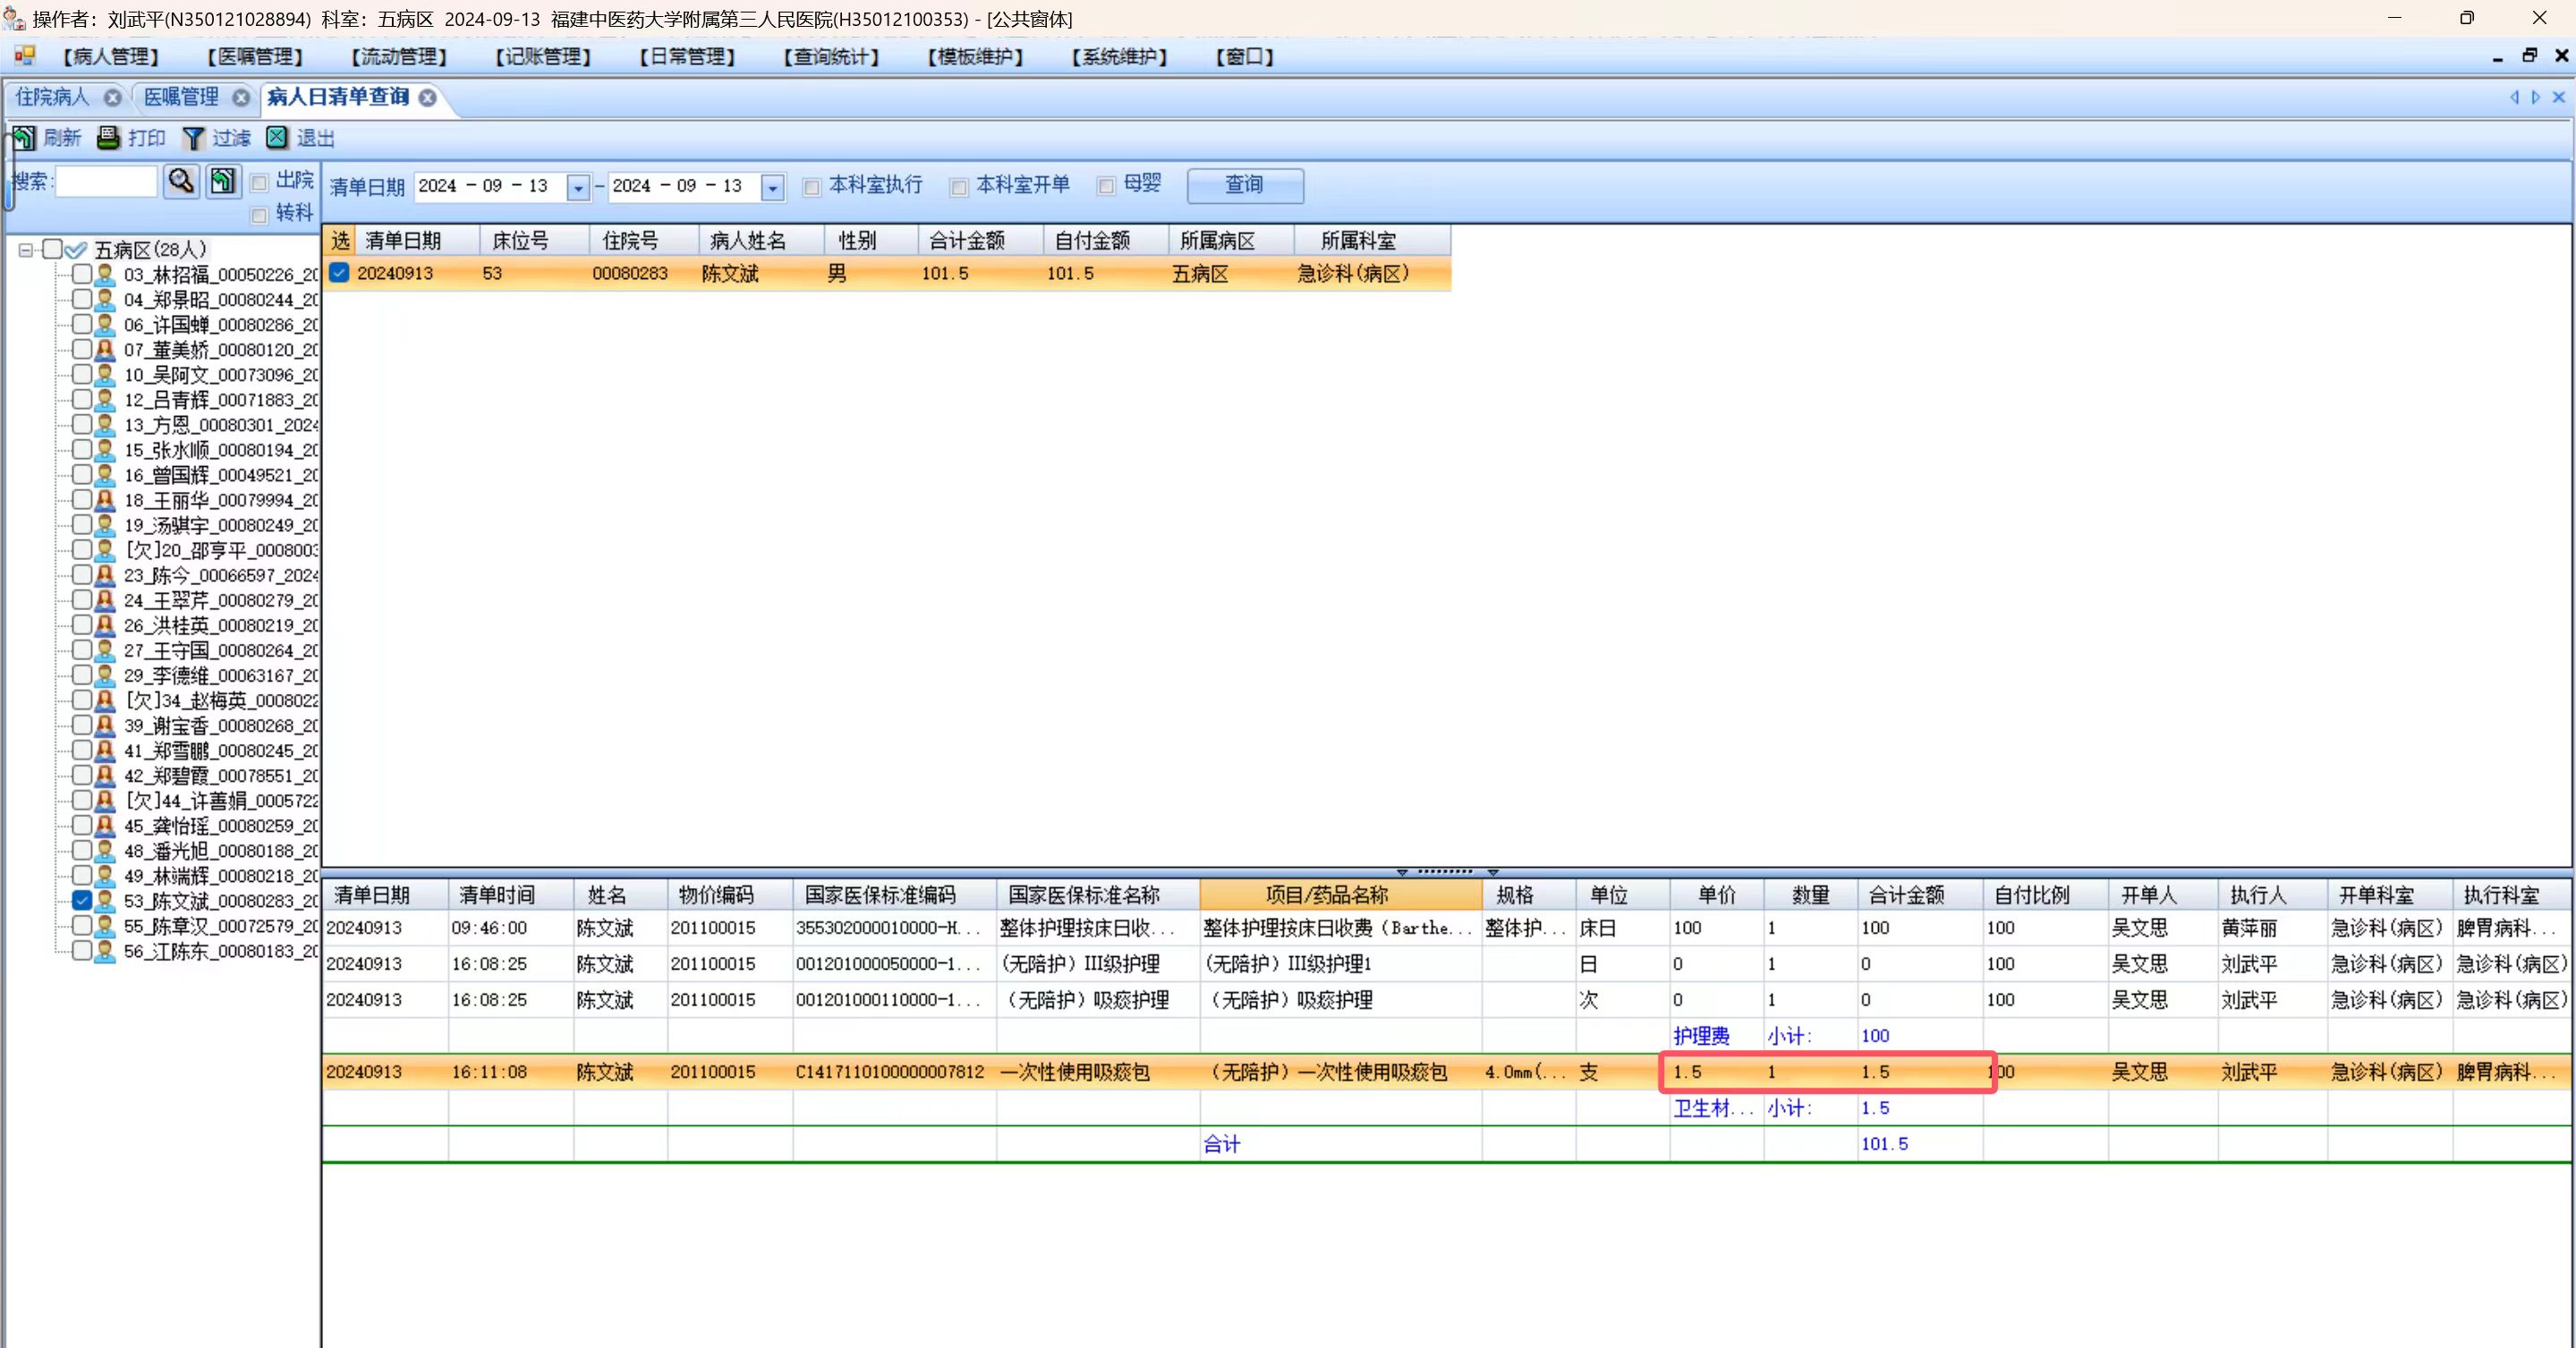Switch to the 住院病人 tab
The width and height of the screenshot is (2576, 1348).
[52, 97]
